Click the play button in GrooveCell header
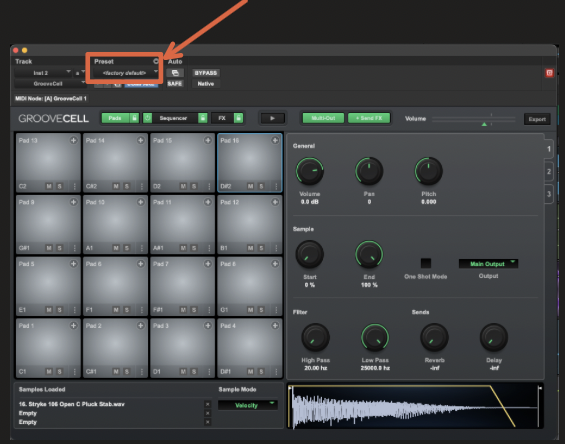Image resolution: width=565 pixels, height=444 pixels. [272, 118]
